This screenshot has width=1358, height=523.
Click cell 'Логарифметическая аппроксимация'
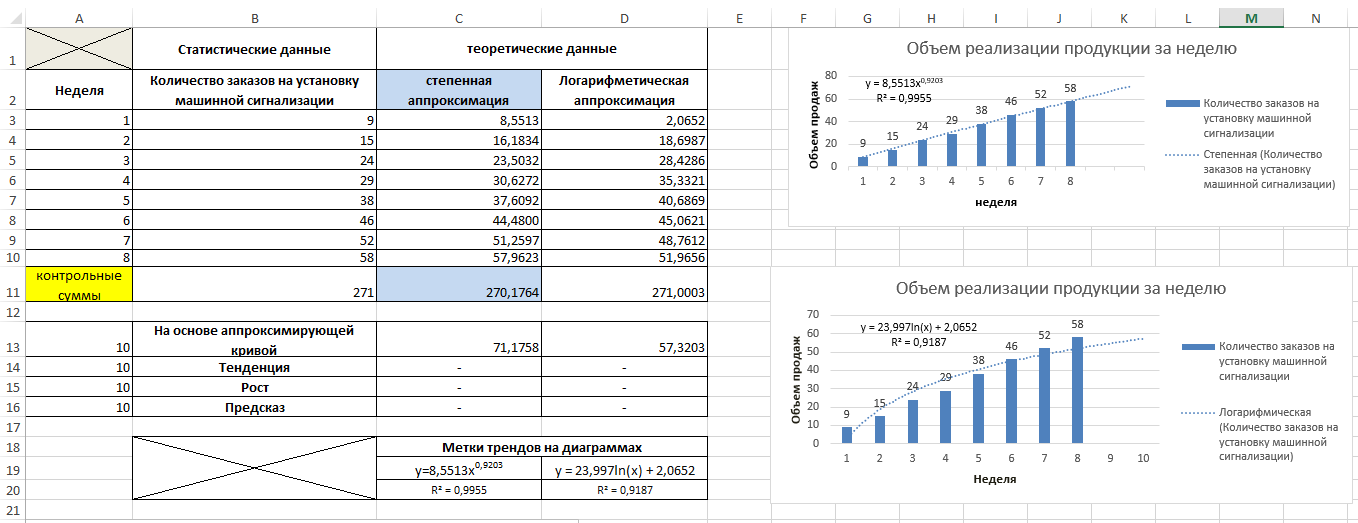click(x=625, y=90)
